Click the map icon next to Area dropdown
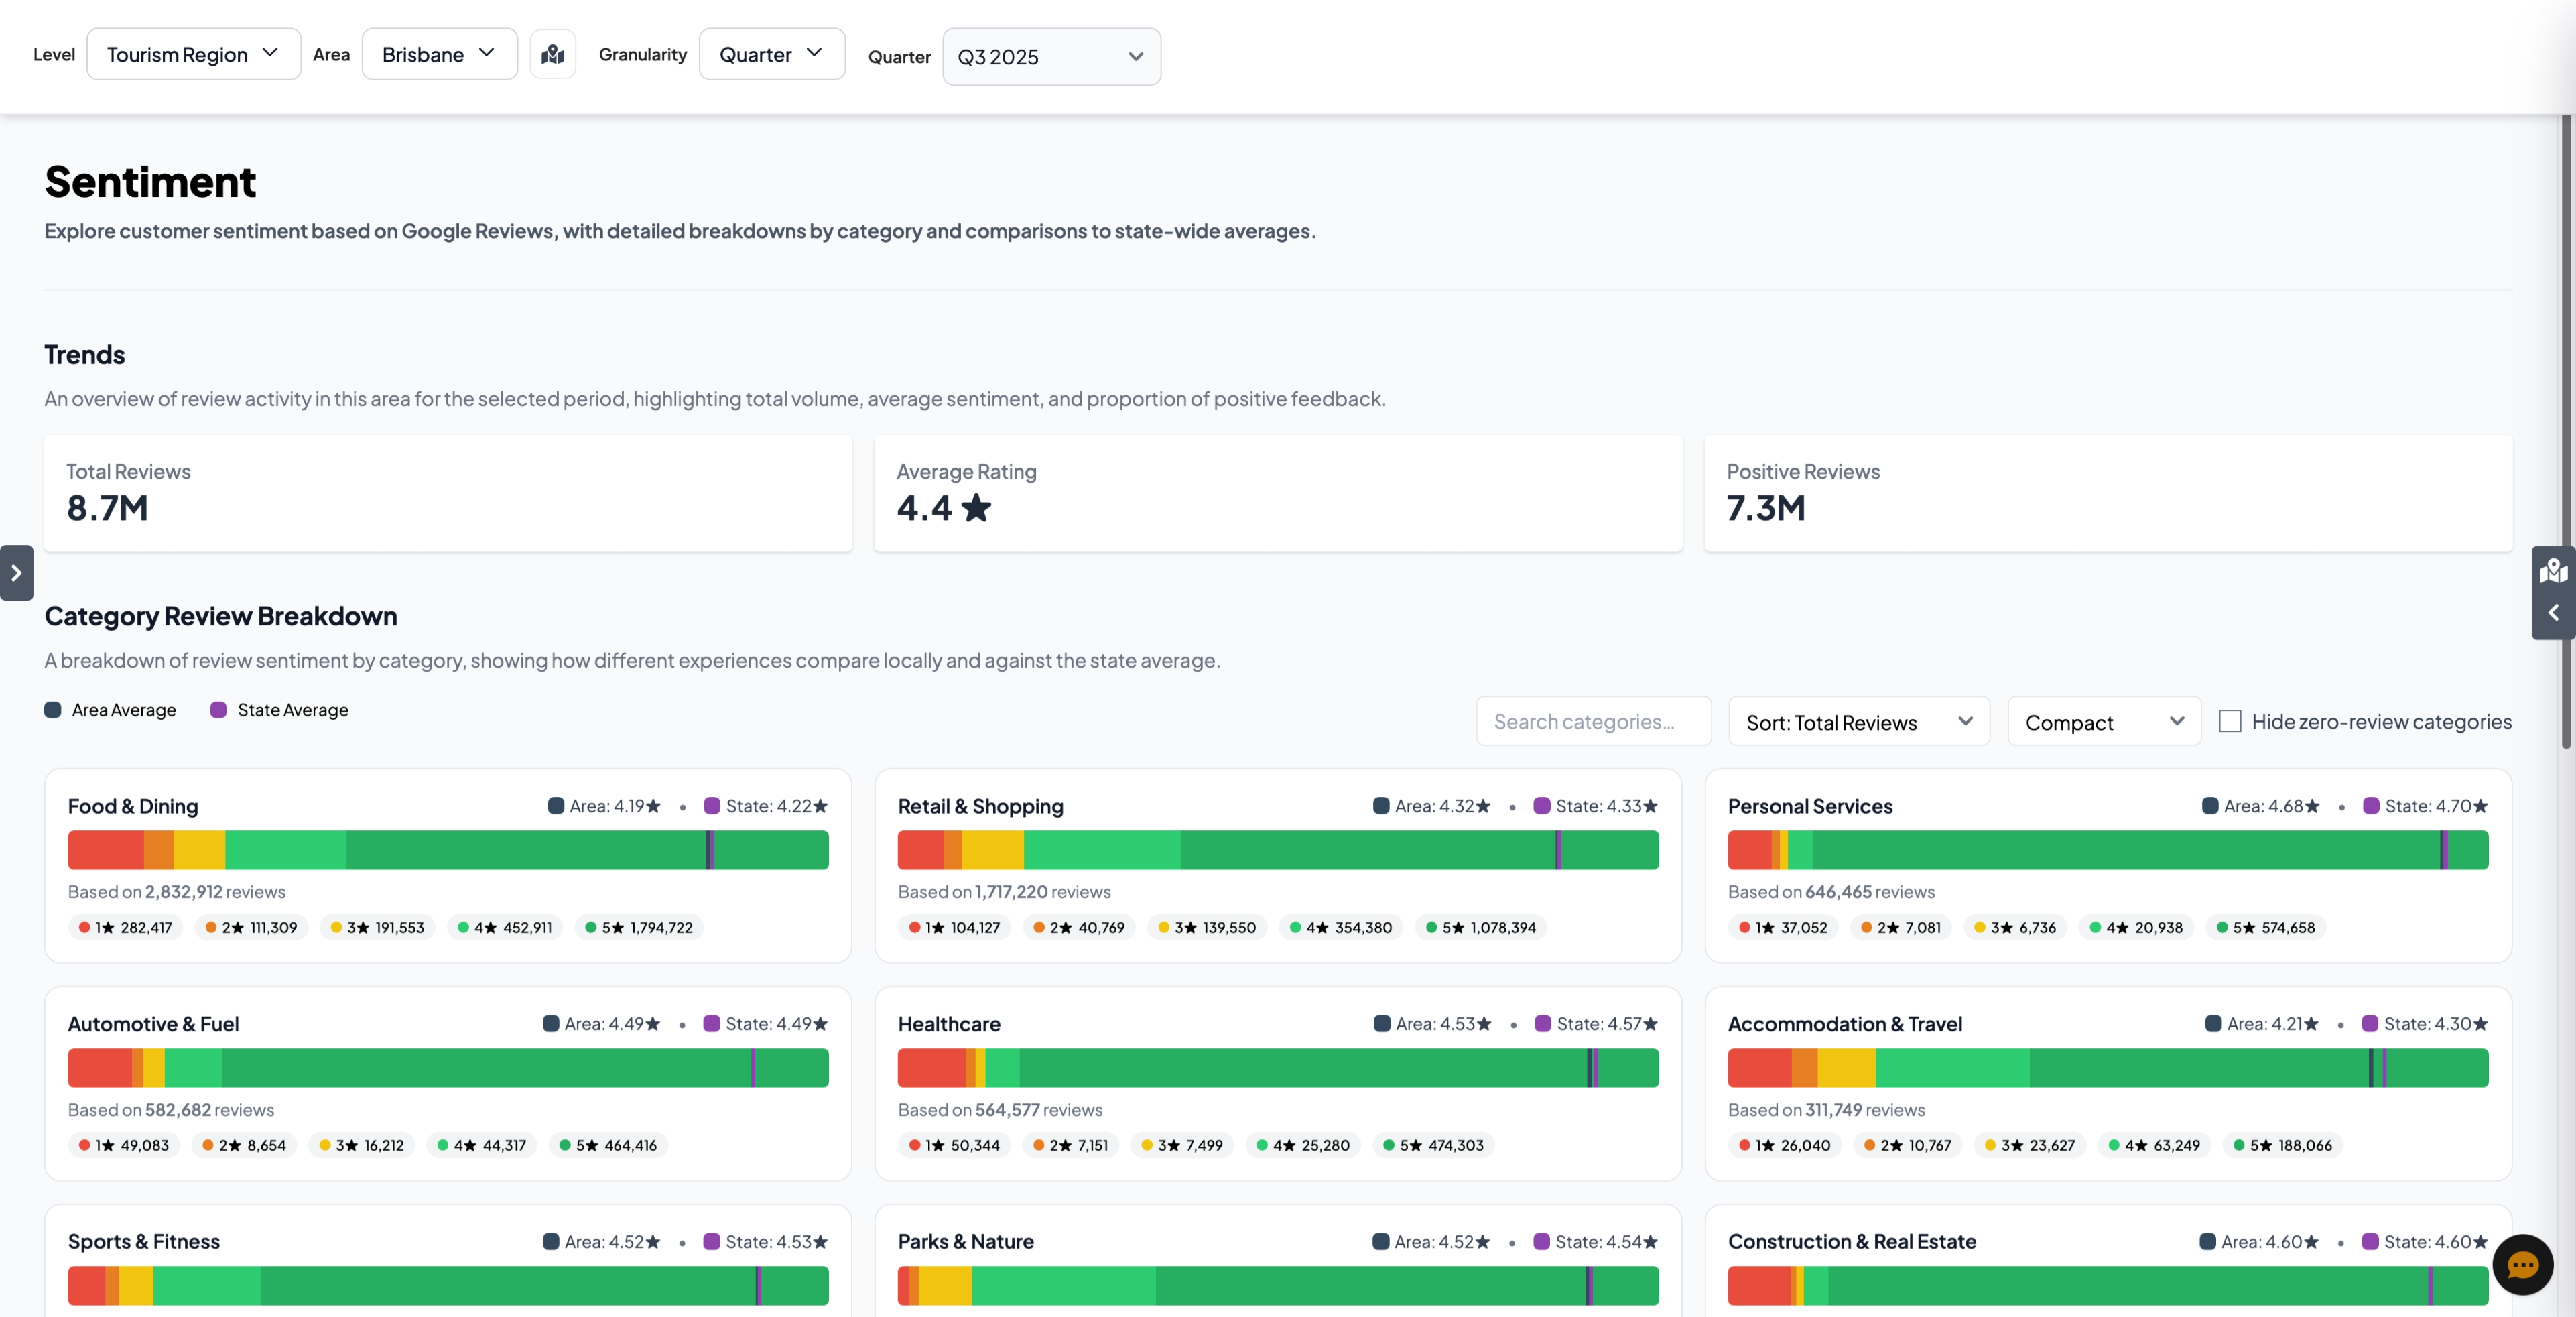Screen dimensions: 2576x1317 click(x=553, y=54)
